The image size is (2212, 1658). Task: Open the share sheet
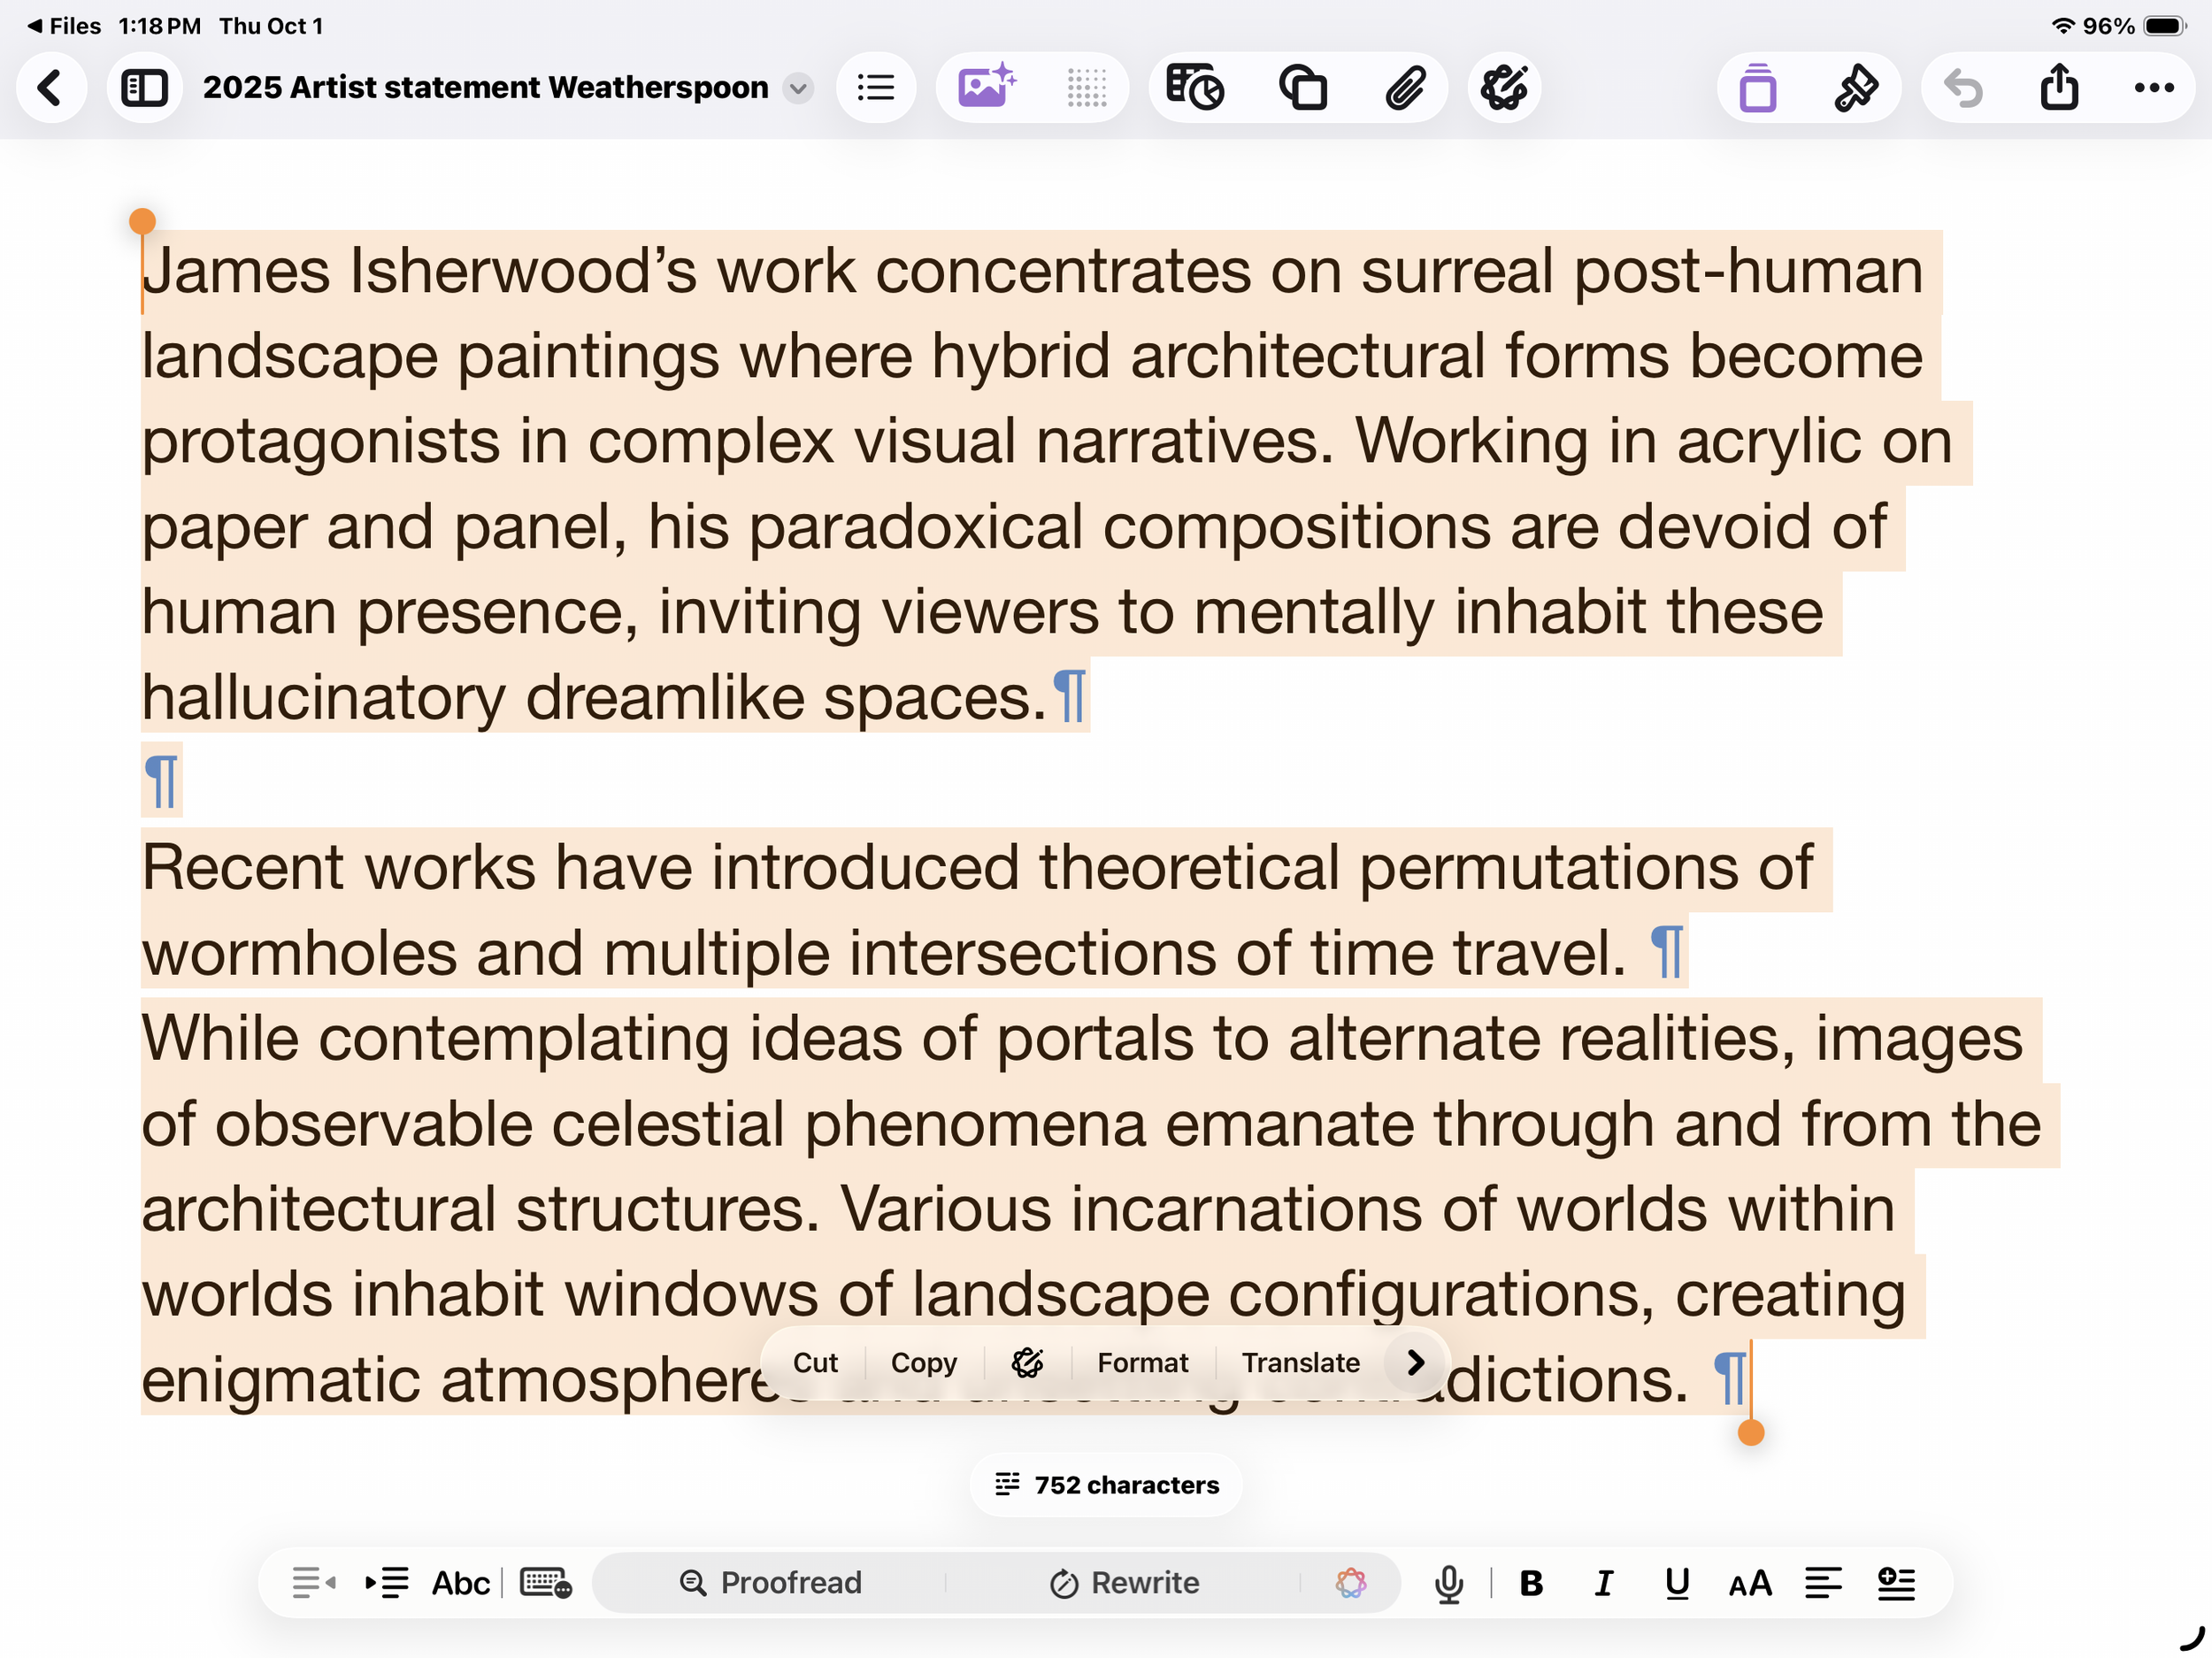pyautogui.click(x=2059, y=88)
